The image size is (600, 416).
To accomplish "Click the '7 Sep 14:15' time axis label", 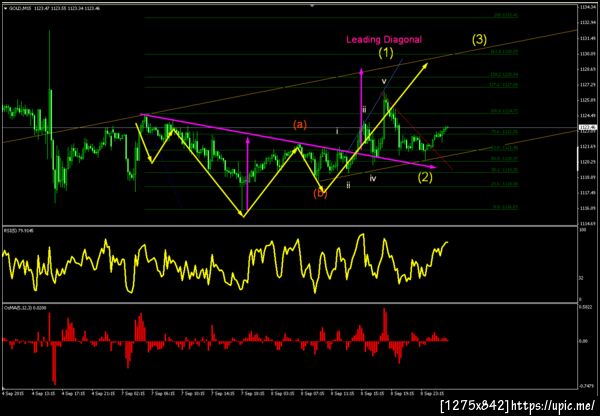I will 223,393.
